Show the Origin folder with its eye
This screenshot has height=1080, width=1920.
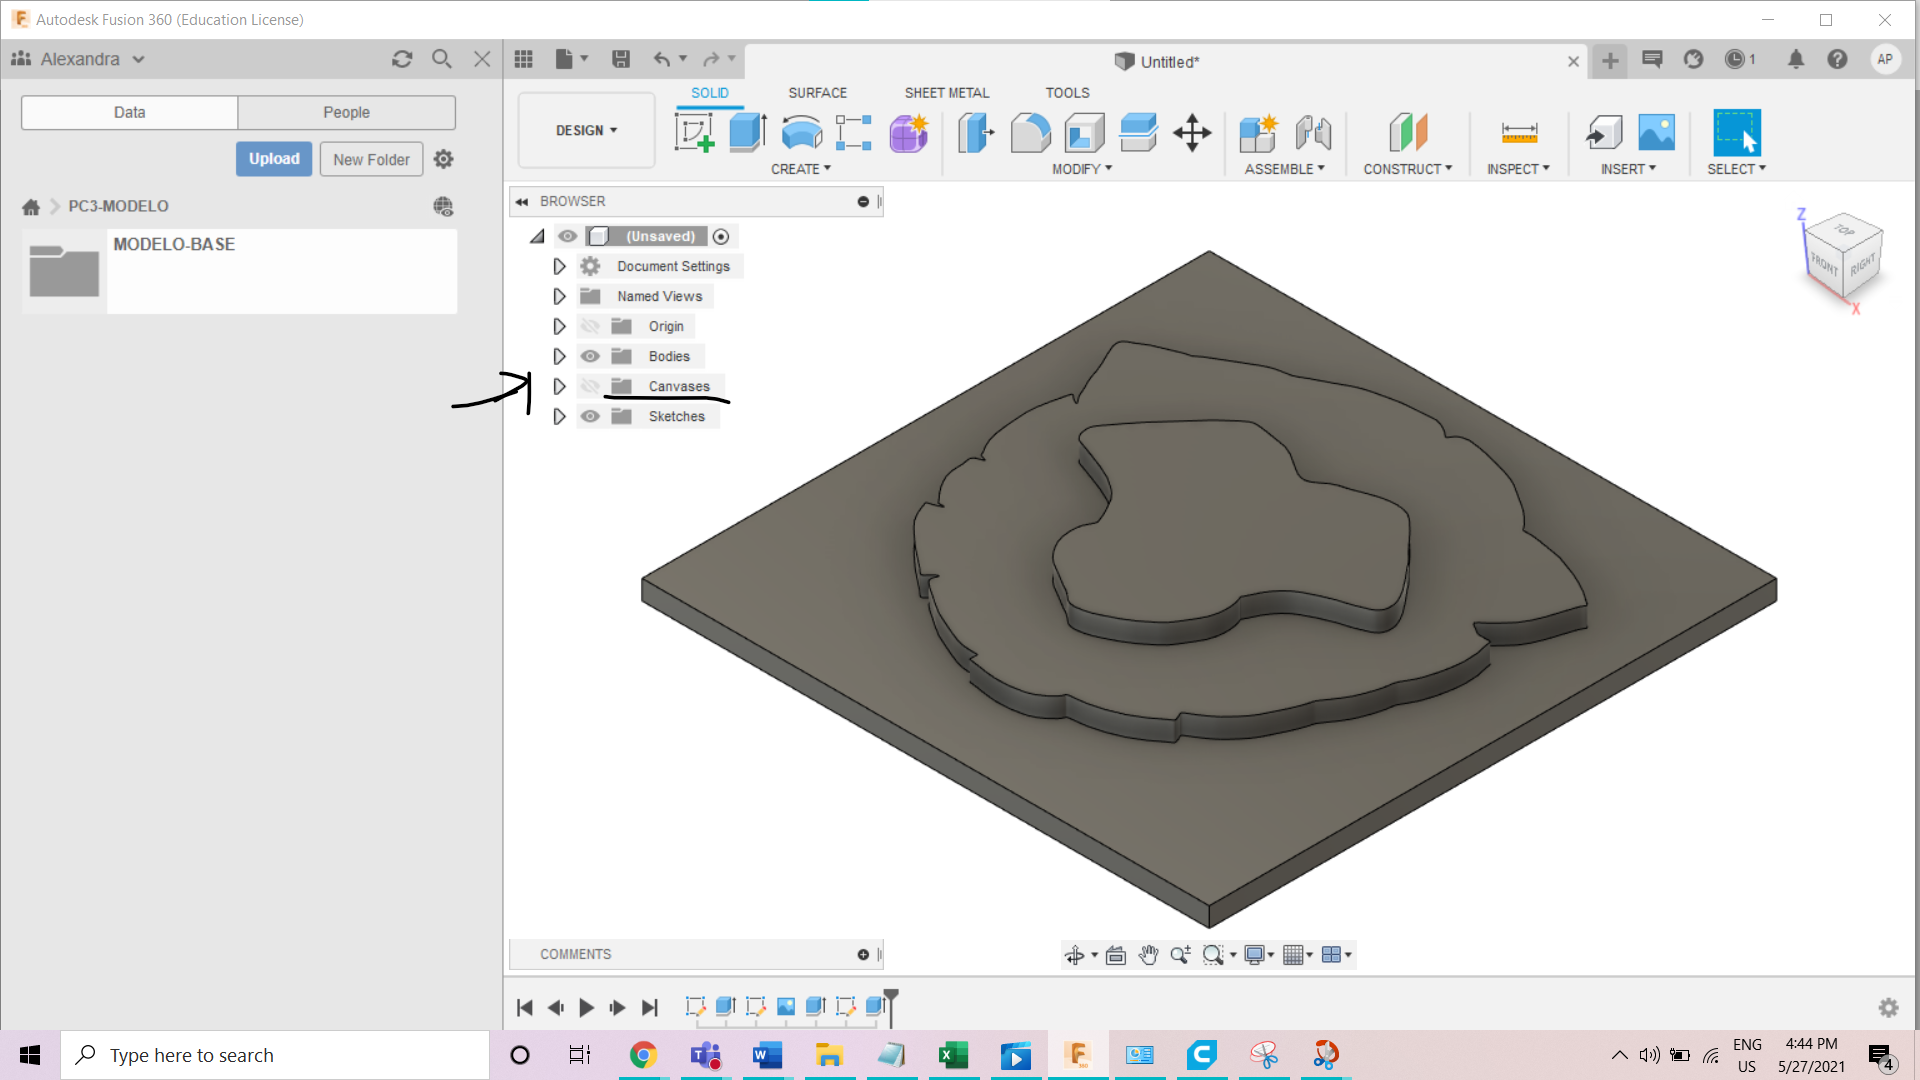[590, 326]
